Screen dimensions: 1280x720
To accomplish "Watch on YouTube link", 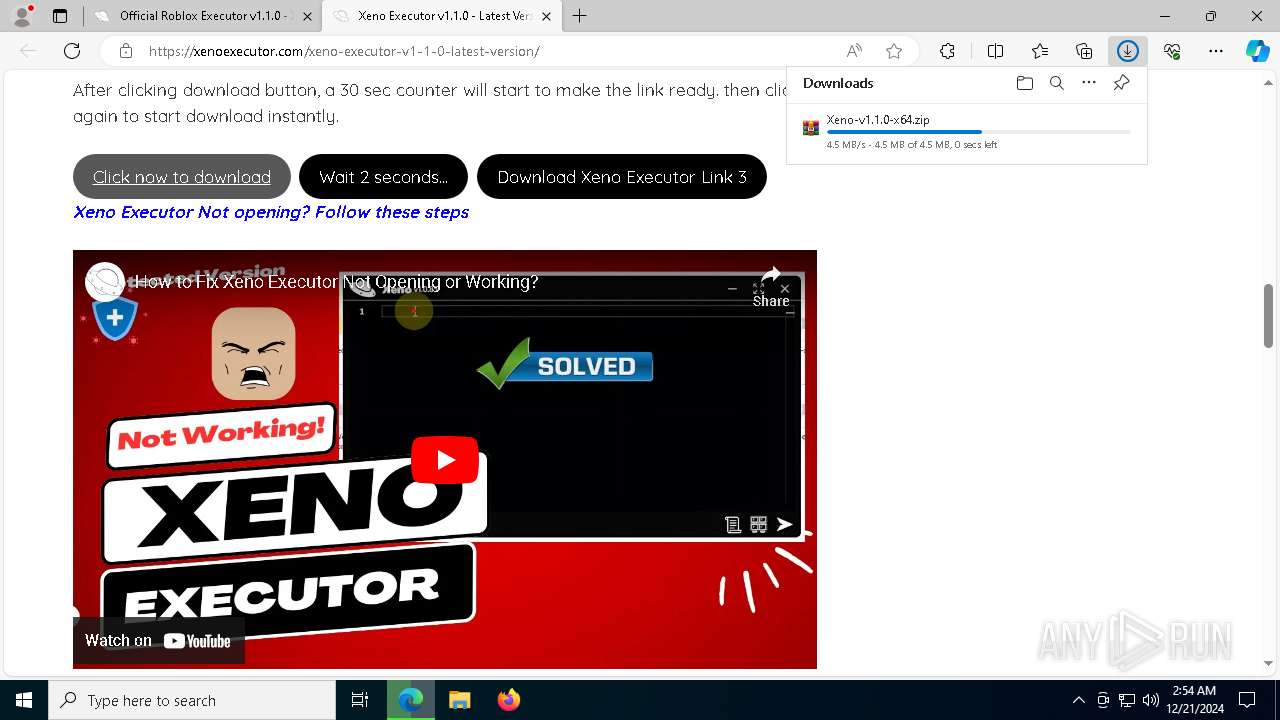I will click(x=158, y=641).
